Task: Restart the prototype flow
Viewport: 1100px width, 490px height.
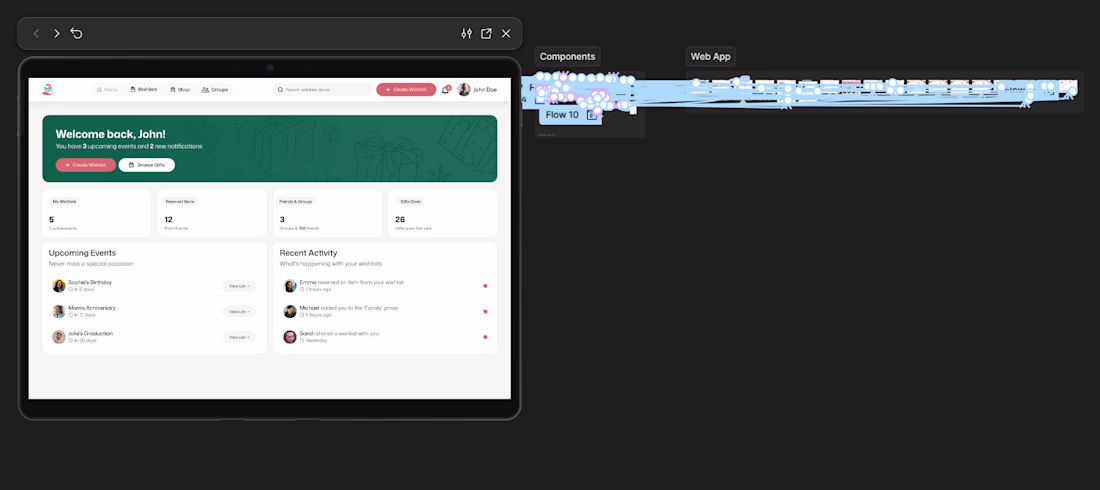Action: [76, 34]
